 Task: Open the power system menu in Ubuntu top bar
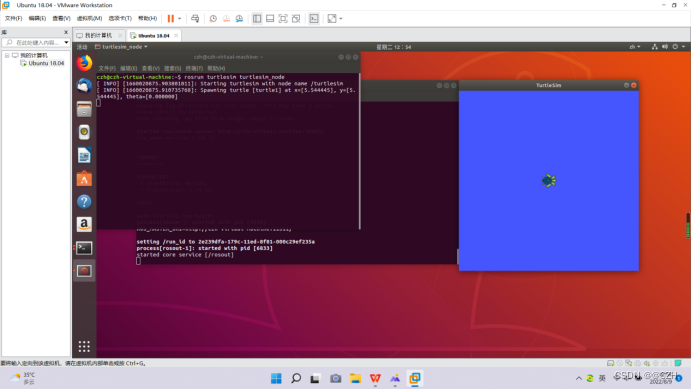pyautogui.click(x=678, y=47)
